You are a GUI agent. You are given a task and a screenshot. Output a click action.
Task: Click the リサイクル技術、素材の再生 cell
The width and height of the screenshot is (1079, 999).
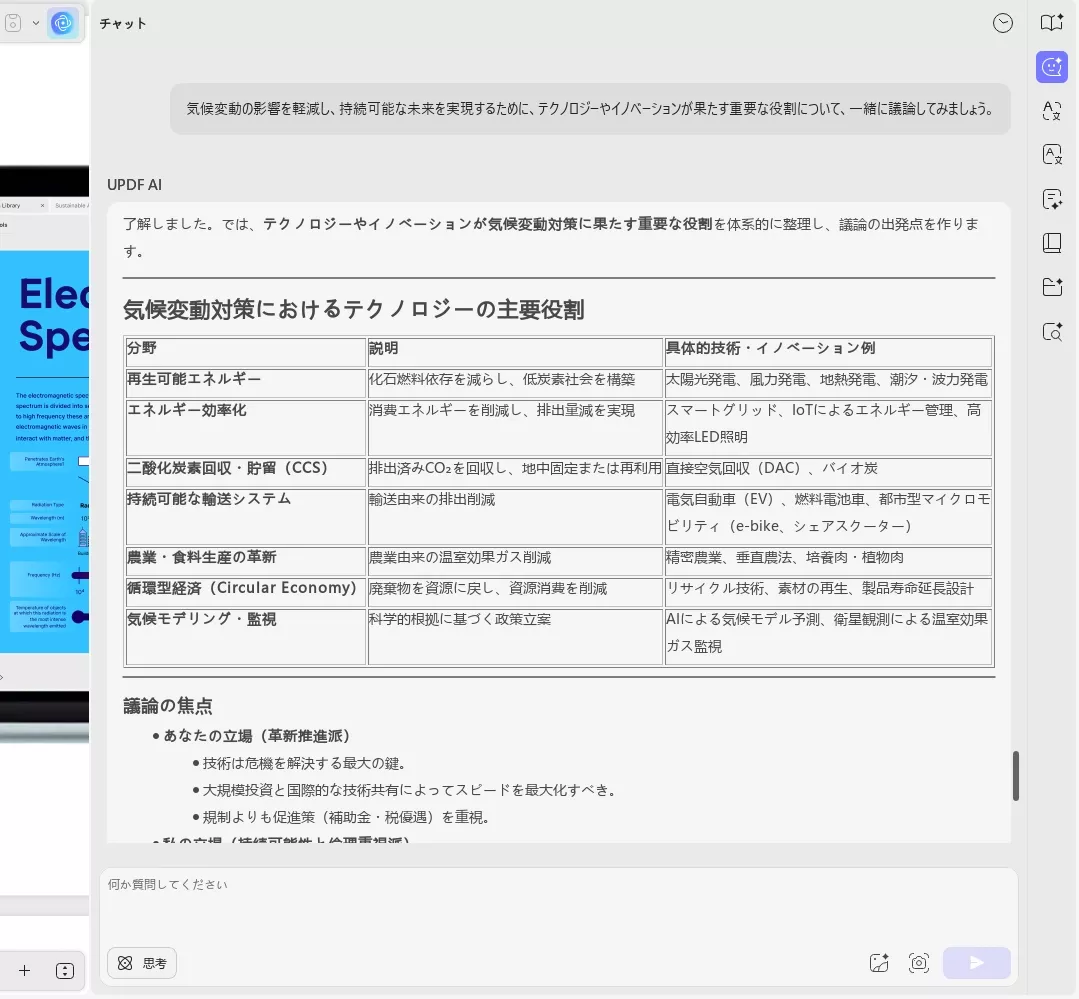coord(828,592)
